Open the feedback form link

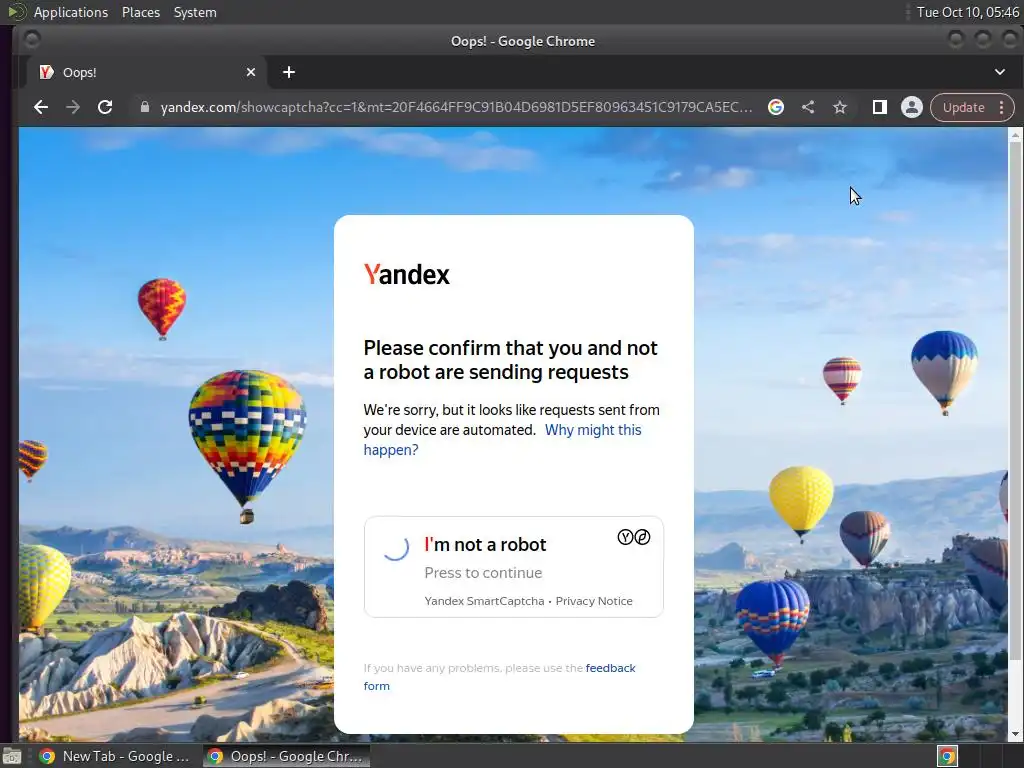[x=500, y=677]
